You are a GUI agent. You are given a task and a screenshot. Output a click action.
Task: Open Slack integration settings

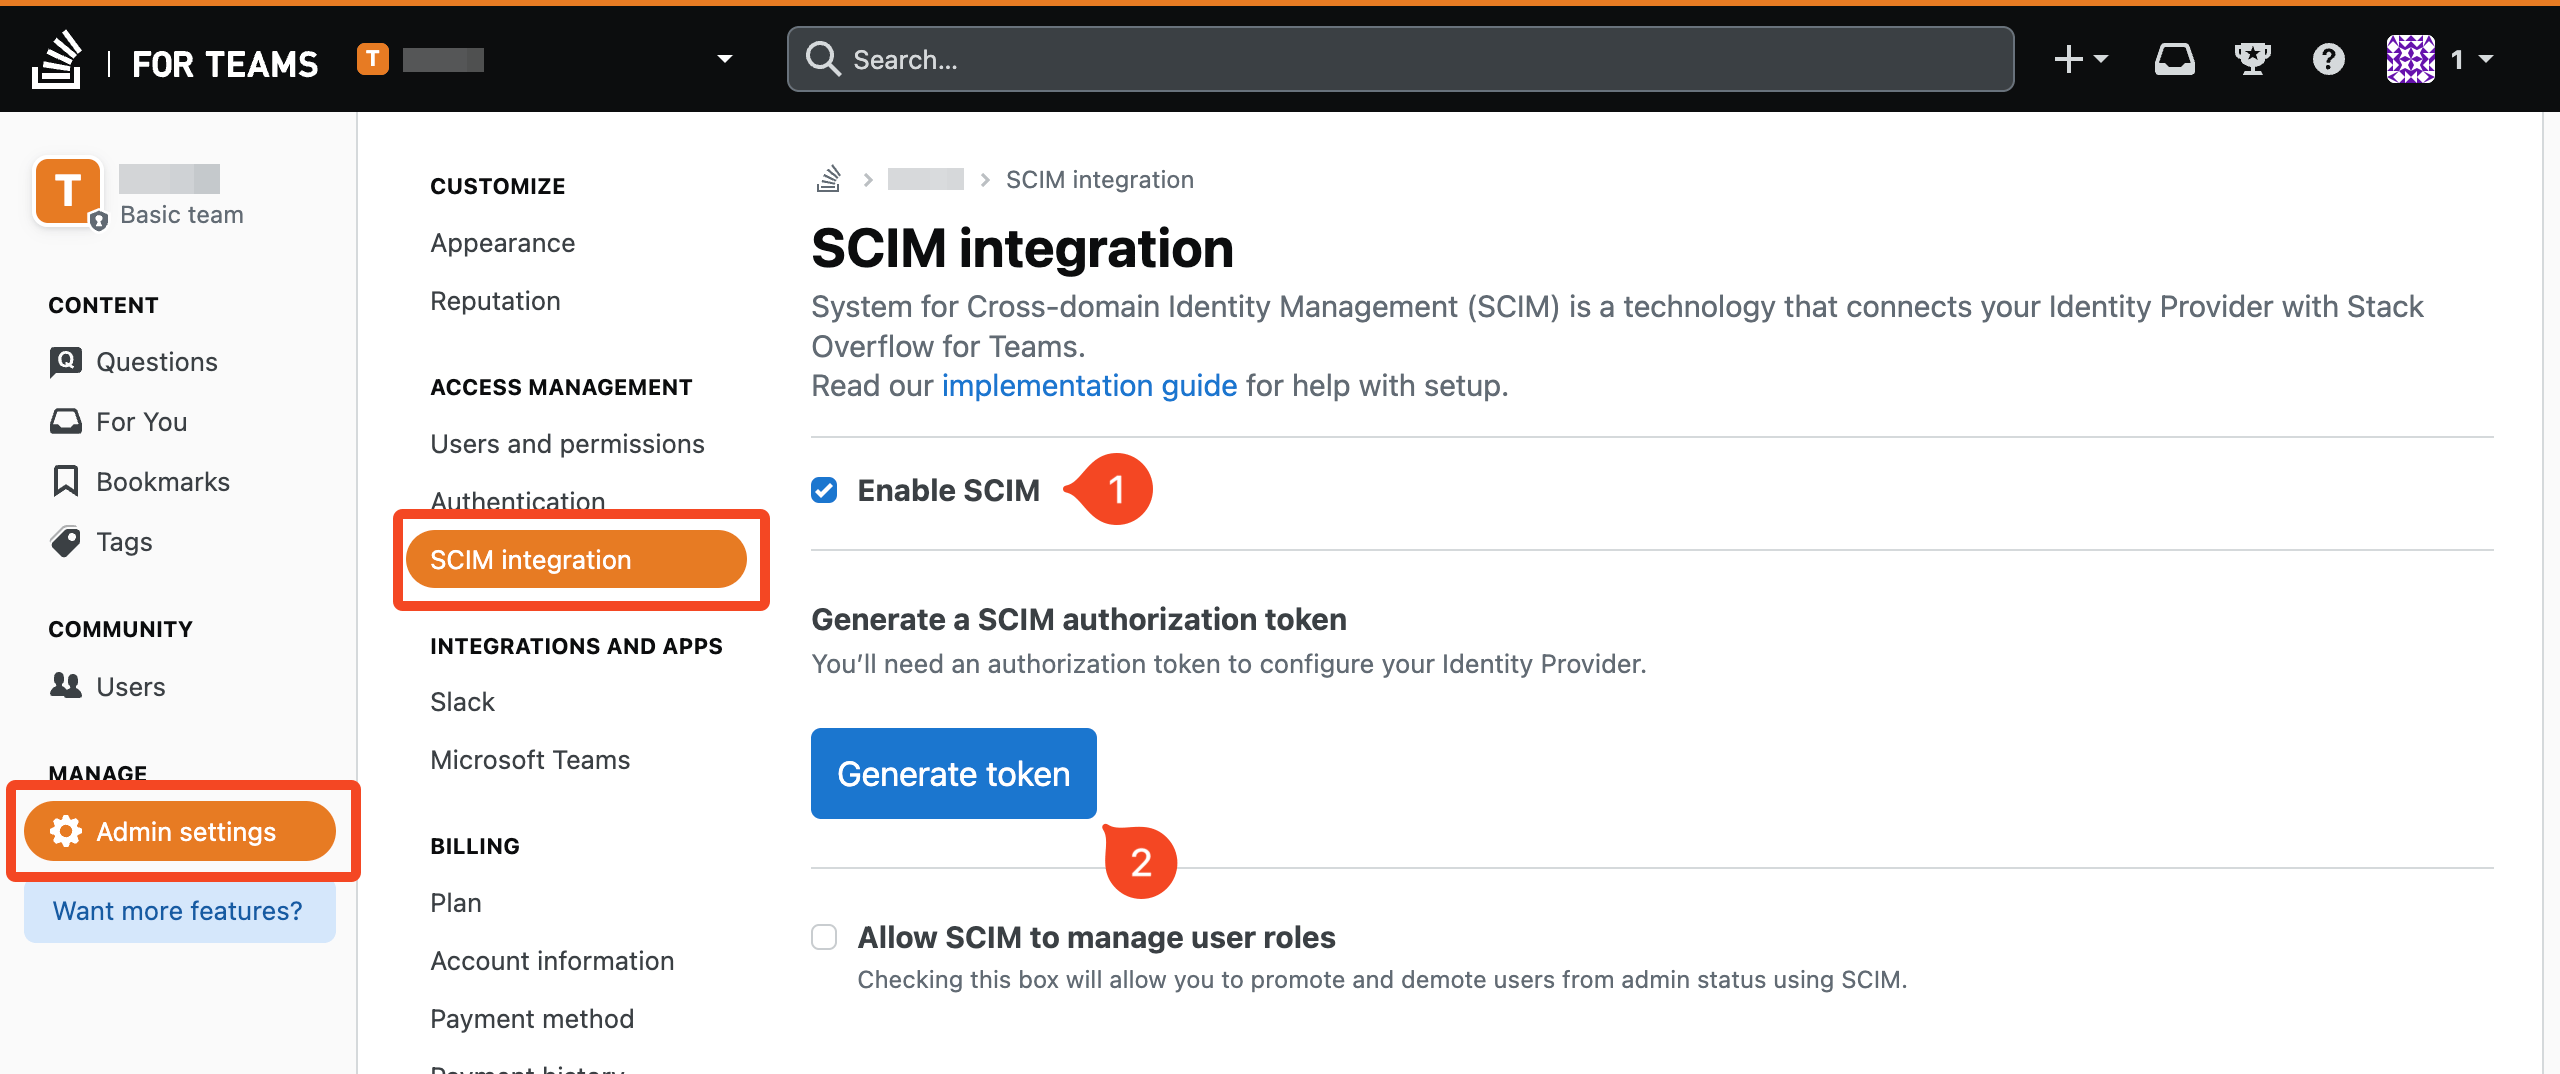pyautogui.click(x=462, y=702)
